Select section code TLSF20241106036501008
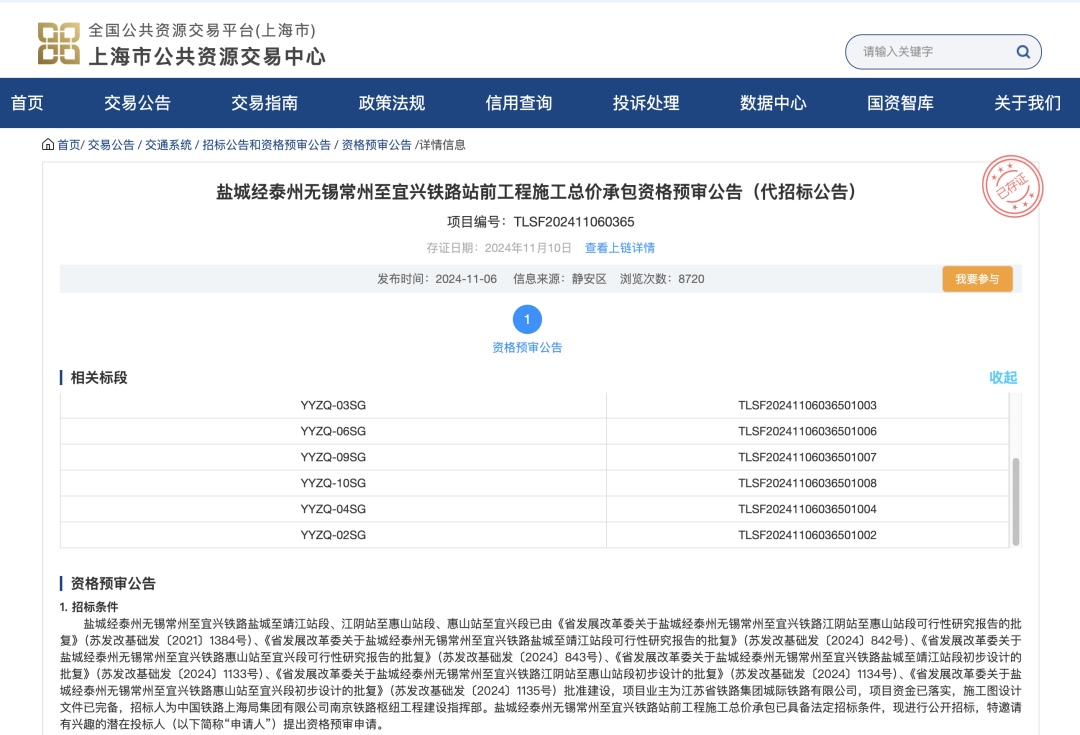The width and height of the screenshot is (1080, 735). click(x=807, y=483)
